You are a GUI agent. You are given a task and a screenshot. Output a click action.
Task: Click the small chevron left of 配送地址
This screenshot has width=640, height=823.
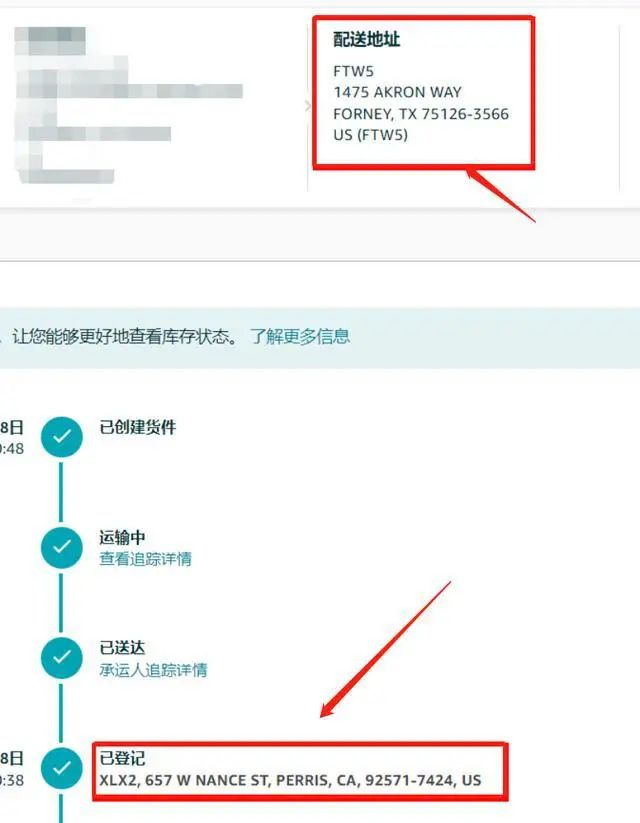[308, 106]
